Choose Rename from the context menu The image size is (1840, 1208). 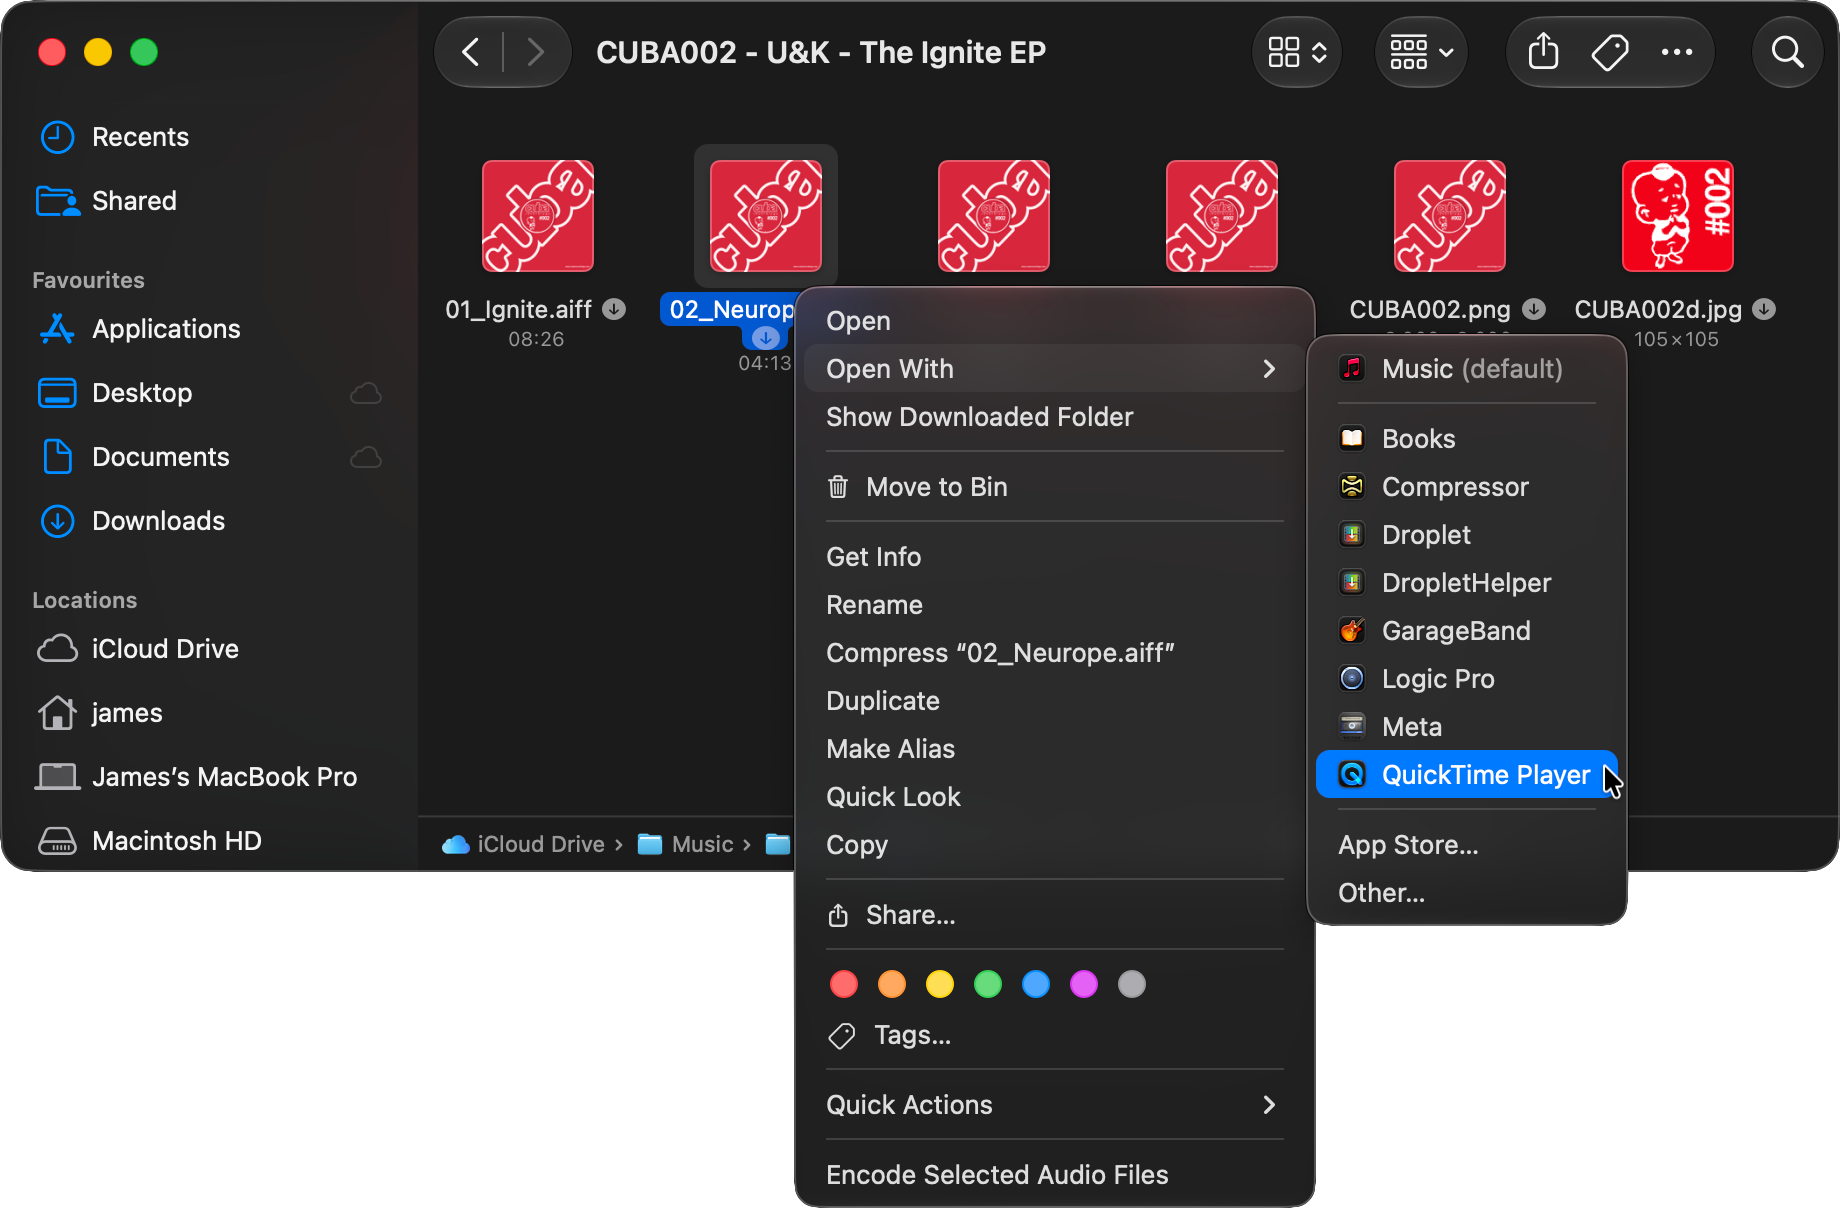pos(1054,605)
